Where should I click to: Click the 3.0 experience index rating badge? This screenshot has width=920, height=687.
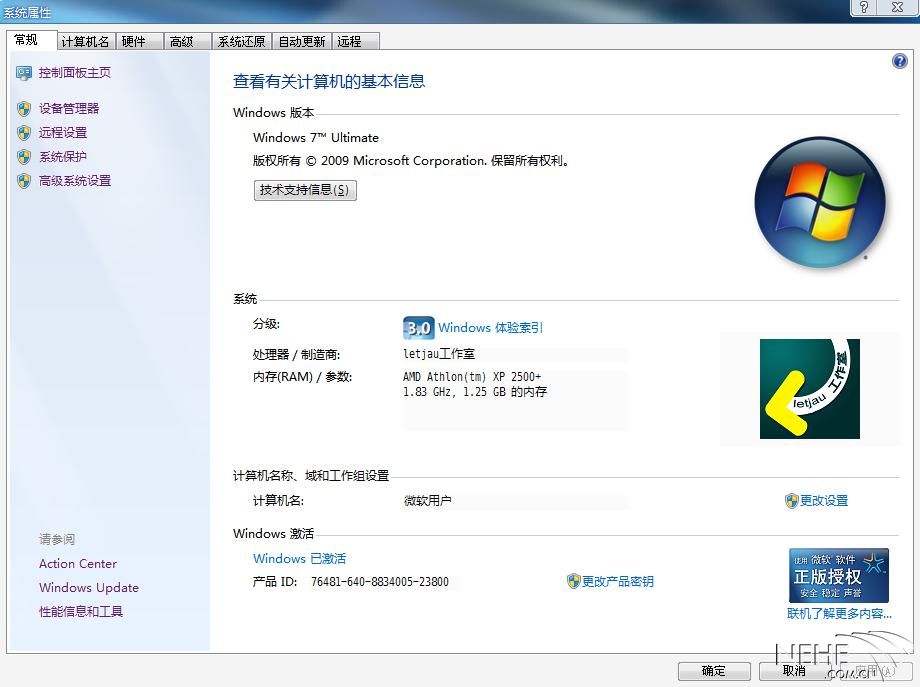[418, 328]
